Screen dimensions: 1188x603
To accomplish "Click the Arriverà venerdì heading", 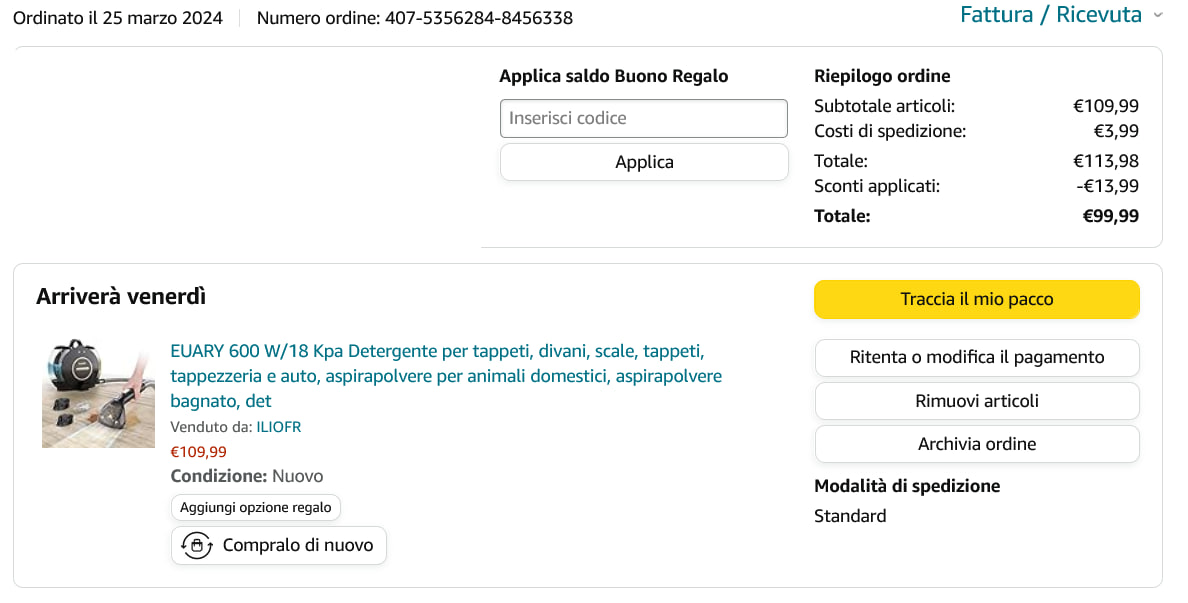I will pyautogui.click(x=121, y=296).
